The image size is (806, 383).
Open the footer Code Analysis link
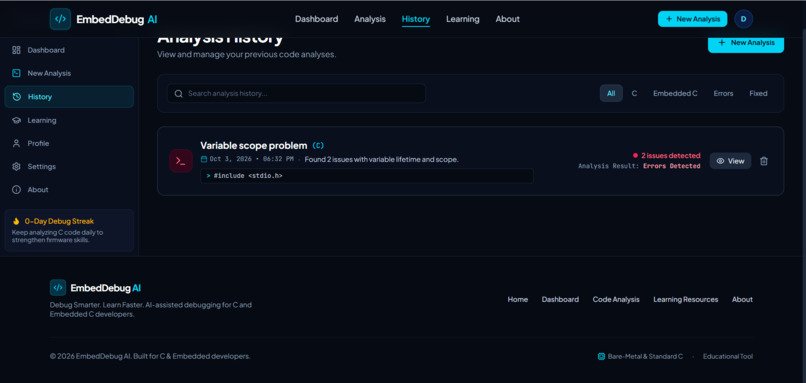tap(616, 299)
